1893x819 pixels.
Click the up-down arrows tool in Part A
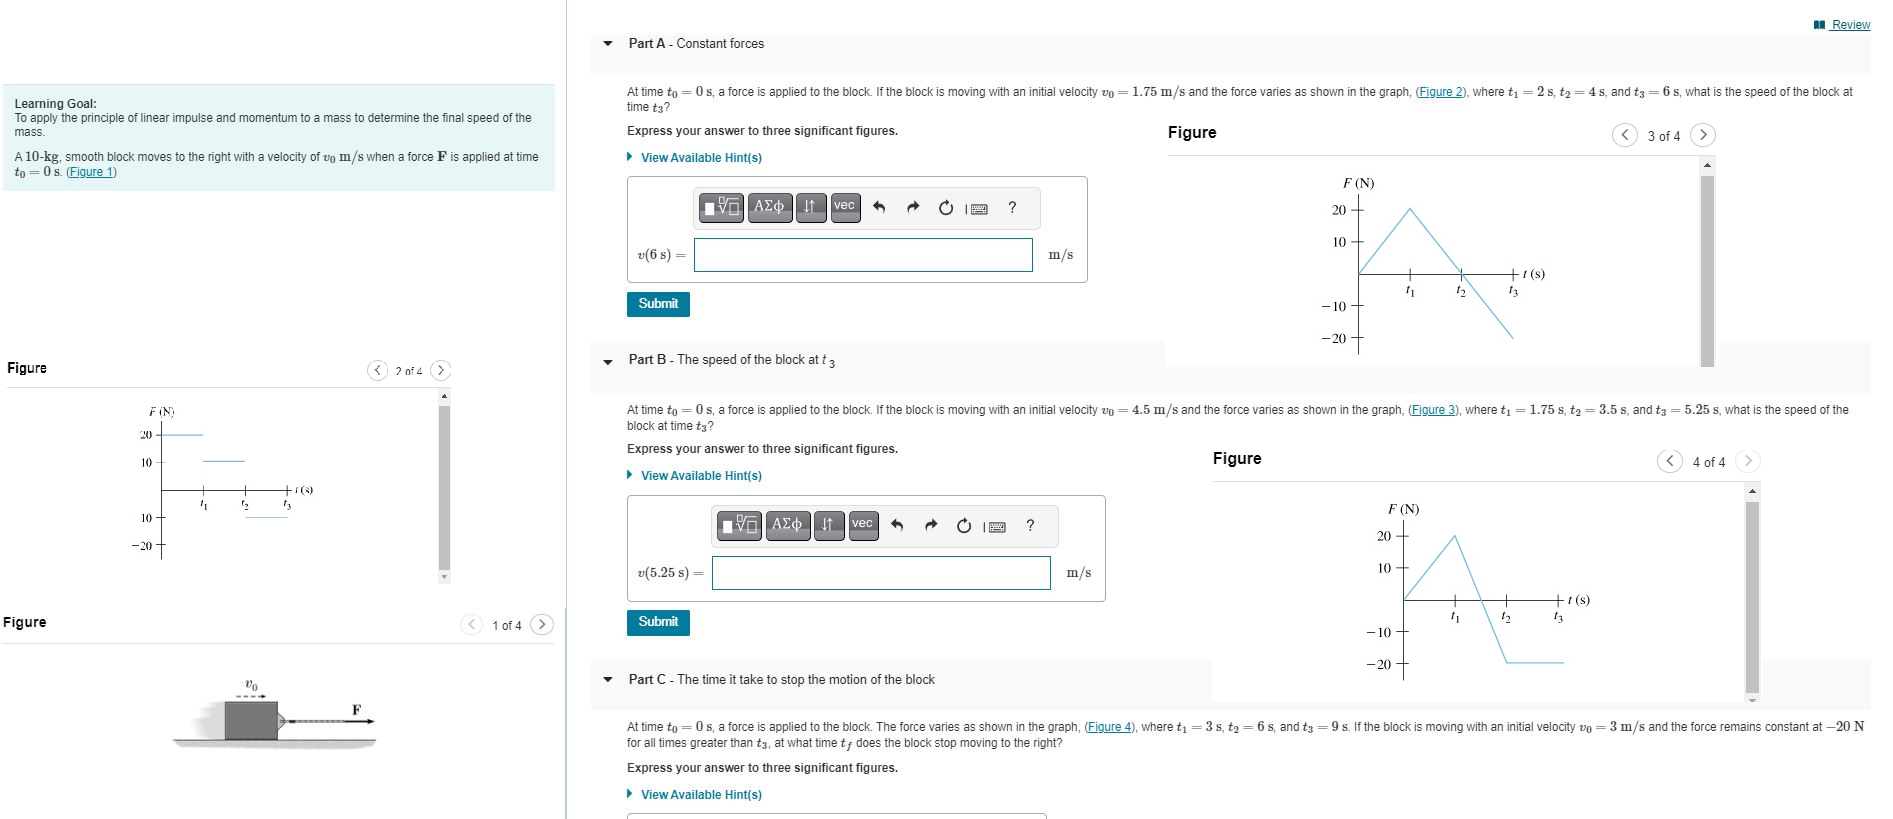point(811,207)
